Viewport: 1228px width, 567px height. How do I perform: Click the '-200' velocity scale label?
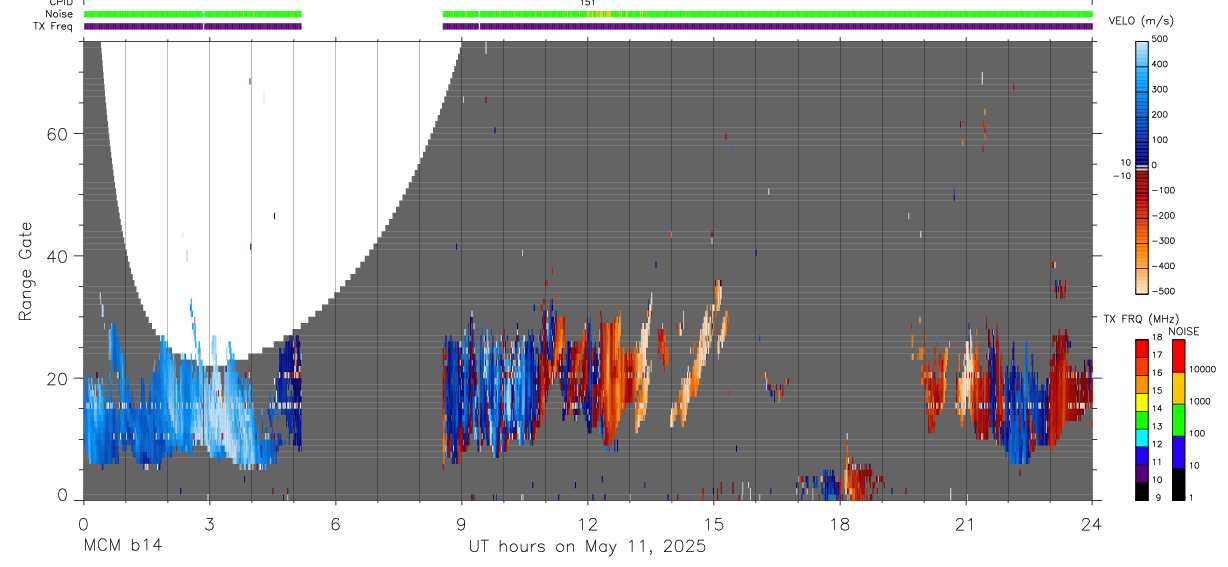[1162, 216]
